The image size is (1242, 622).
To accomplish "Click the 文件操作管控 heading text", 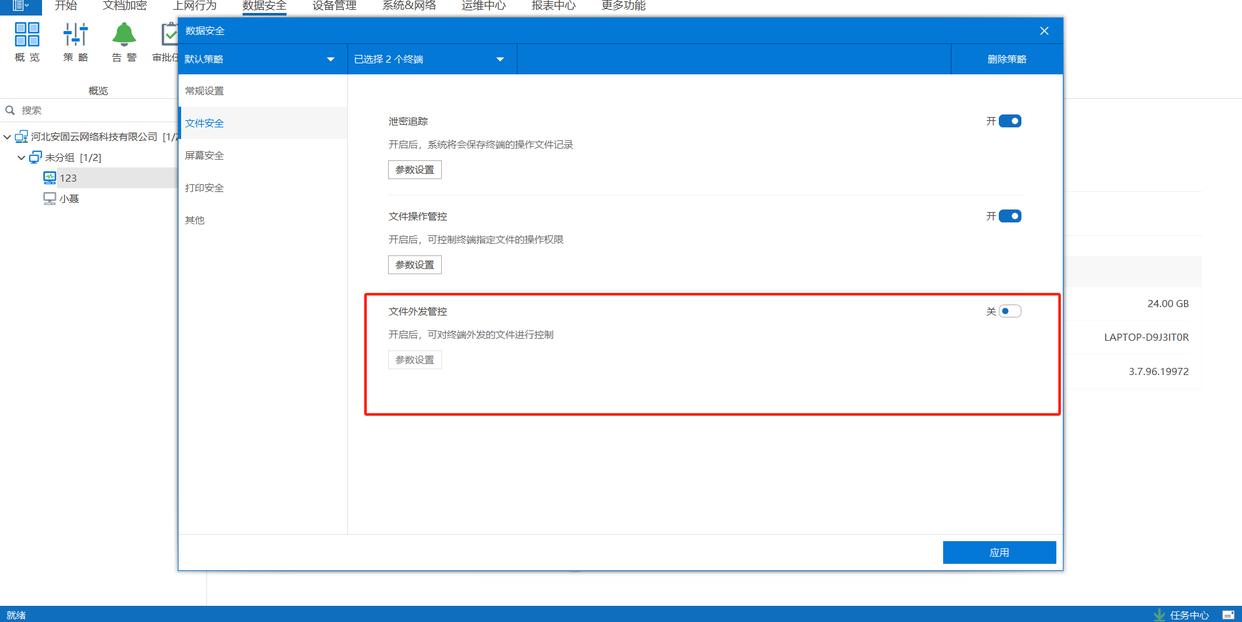I will click(x=418, y=216).
